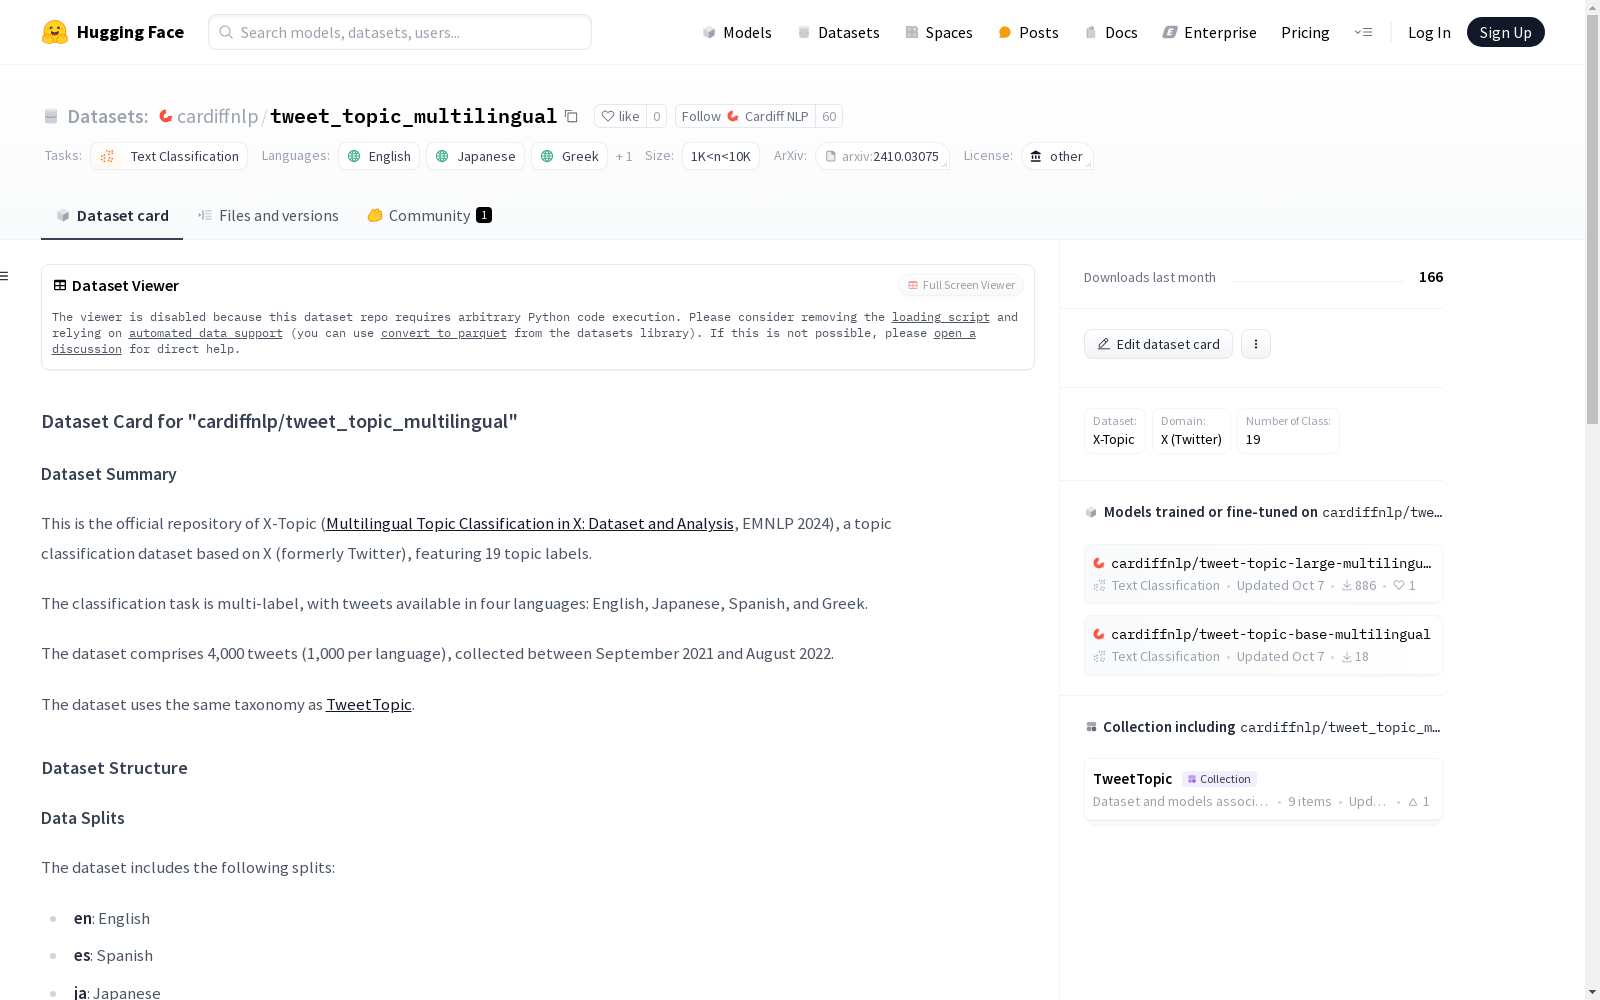Viewport: 1600px width, 1000px height.
Task: Follow Cardiff NLP
Action: [x=745, y=116]
